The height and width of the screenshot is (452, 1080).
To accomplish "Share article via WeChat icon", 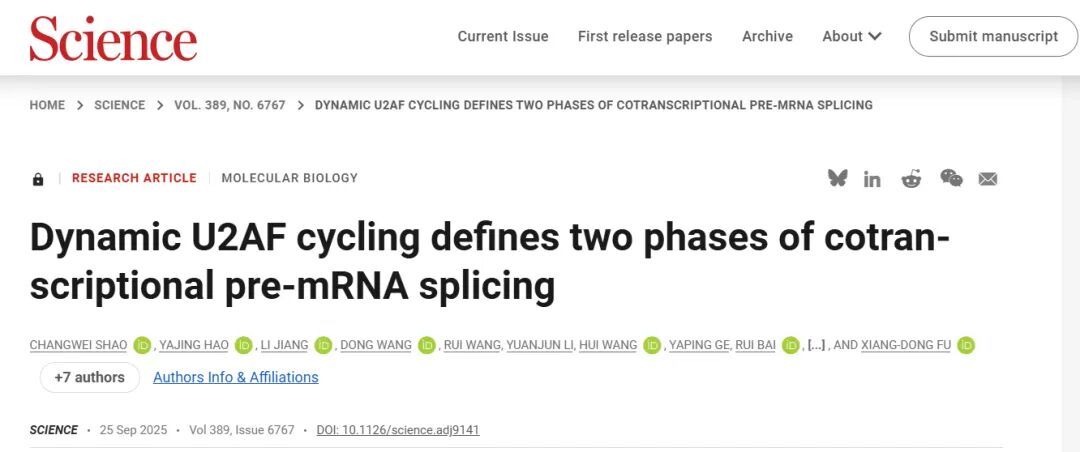I will (x=951, y=178).
